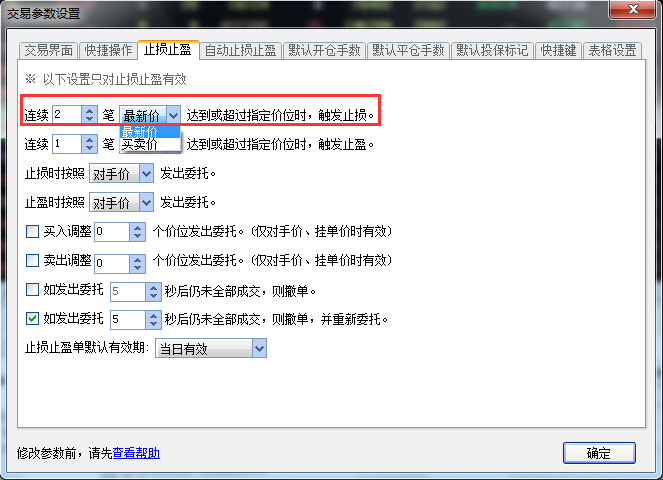The height and width of the screenshot is (480, 663).
Task: Open the 止损时按照 对手价 dropdown
Action: tap(146, 173)
